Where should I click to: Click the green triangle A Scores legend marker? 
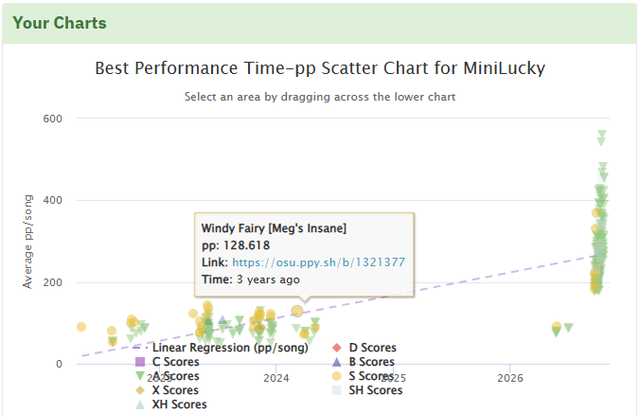[140, 376]
